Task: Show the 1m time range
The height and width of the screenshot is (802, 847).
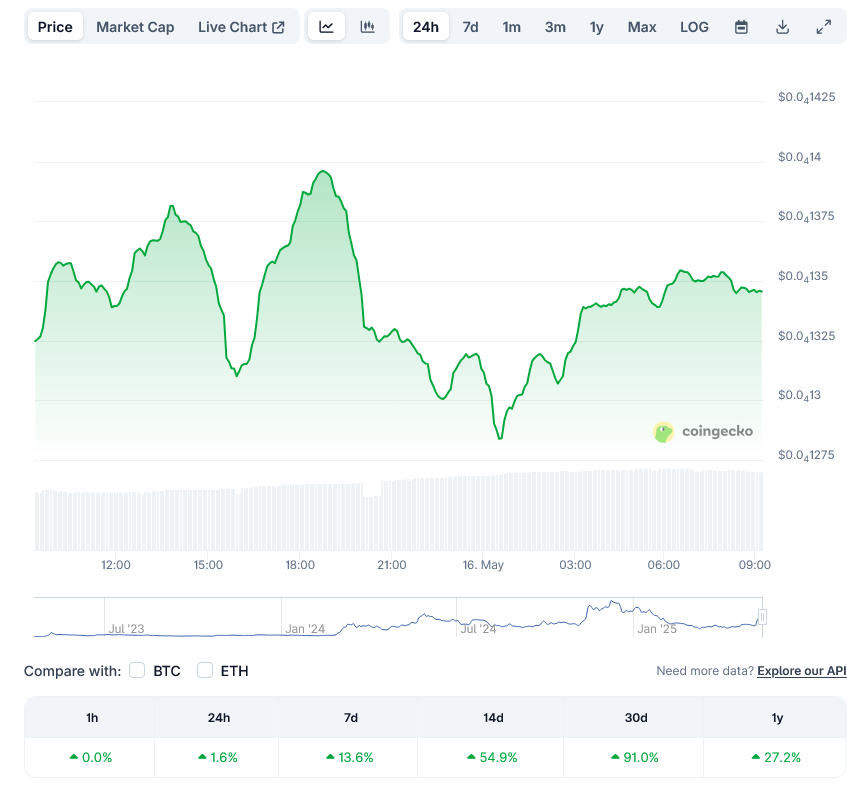Action: point(511,27)
